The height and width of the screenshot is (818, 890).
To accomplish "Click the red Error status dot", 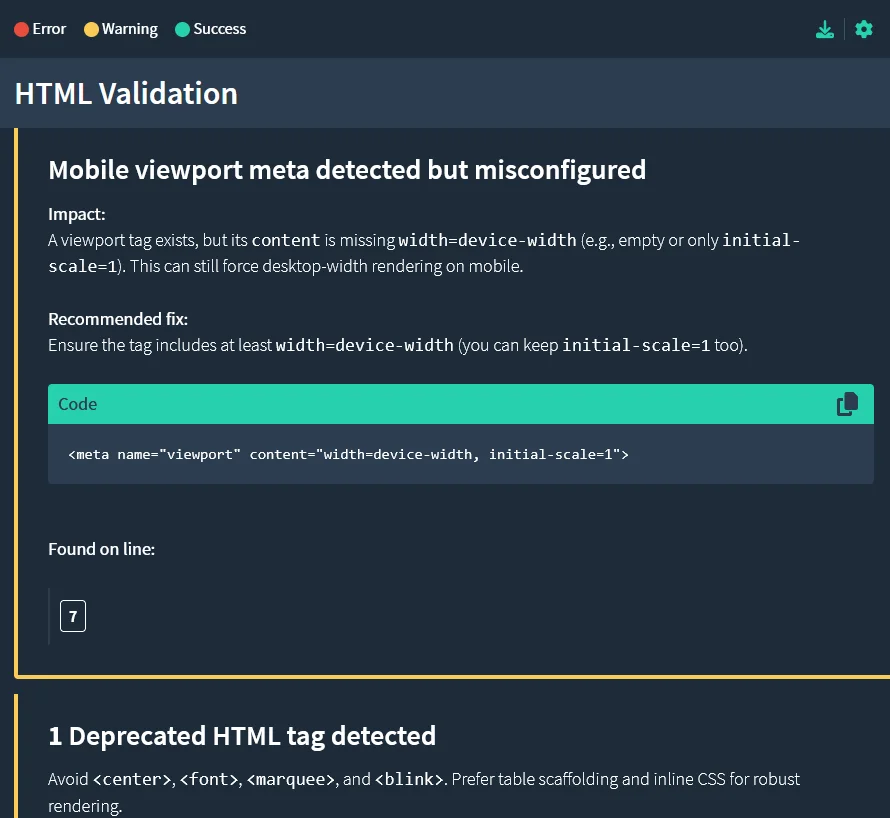I will [21, 29].
